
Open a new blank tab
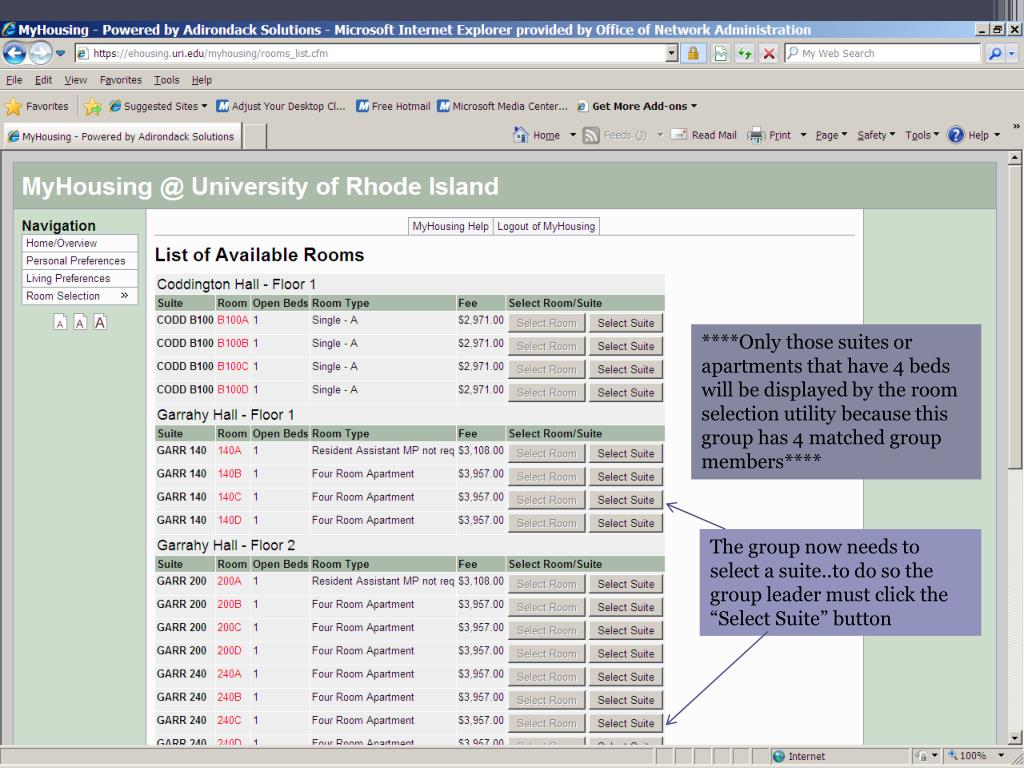coord(255,136)
